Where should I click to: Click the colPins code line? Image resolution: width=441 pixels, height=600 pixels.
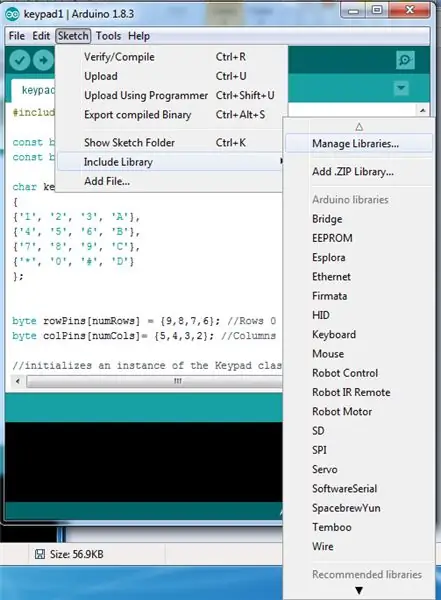pyautogui.click(x=144, y=336)
